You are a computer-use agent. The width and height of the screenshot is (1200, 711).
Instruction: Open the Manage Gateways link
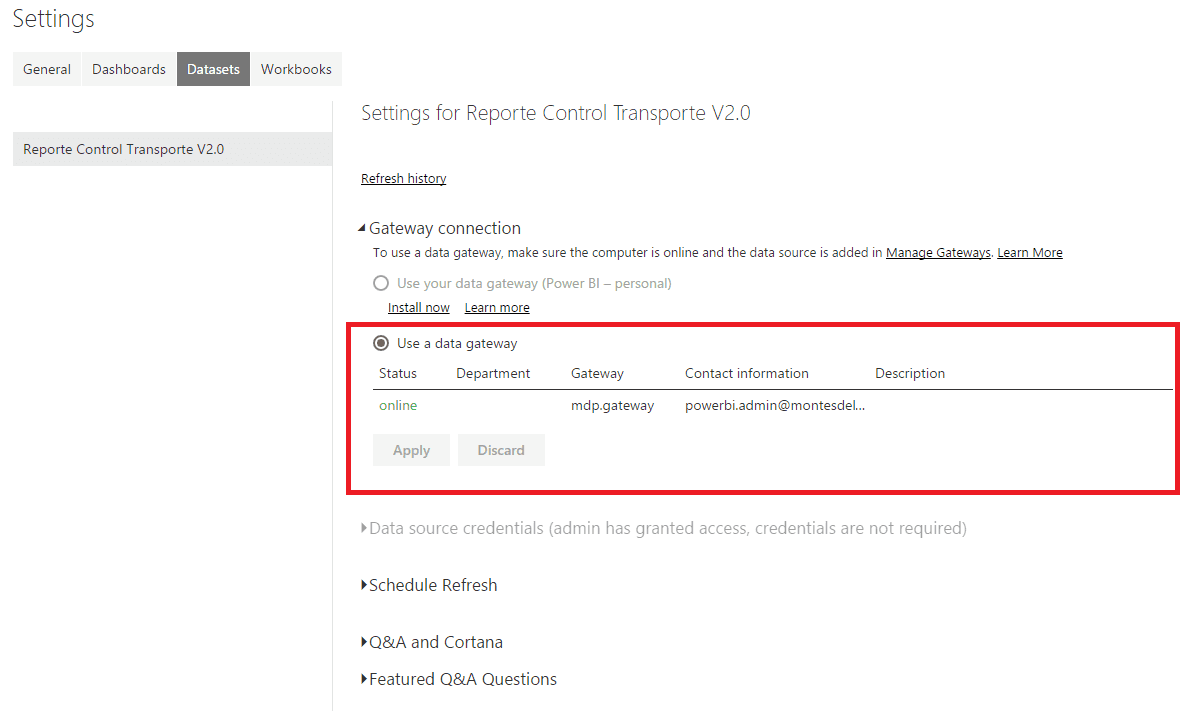pos(938,253)
